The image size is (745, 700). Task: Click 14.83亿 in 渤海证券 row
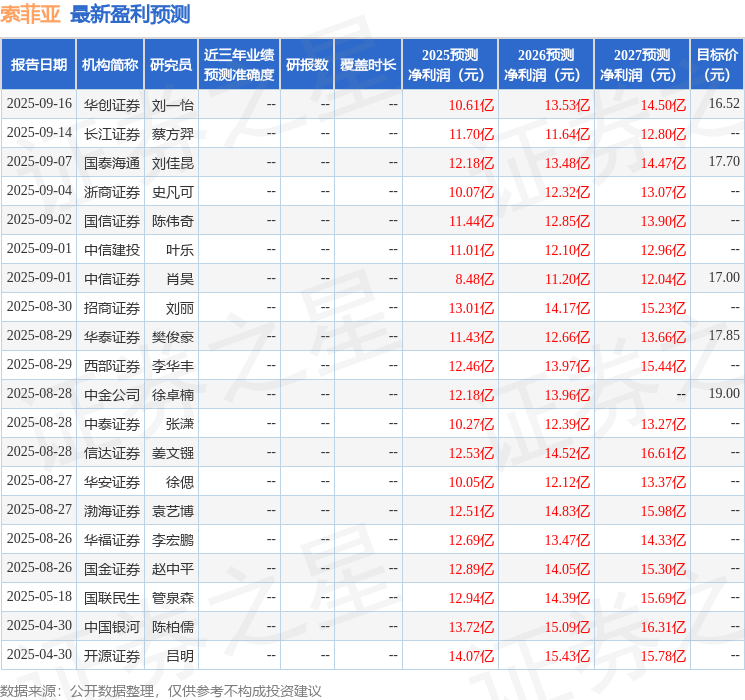pos(567,511)
